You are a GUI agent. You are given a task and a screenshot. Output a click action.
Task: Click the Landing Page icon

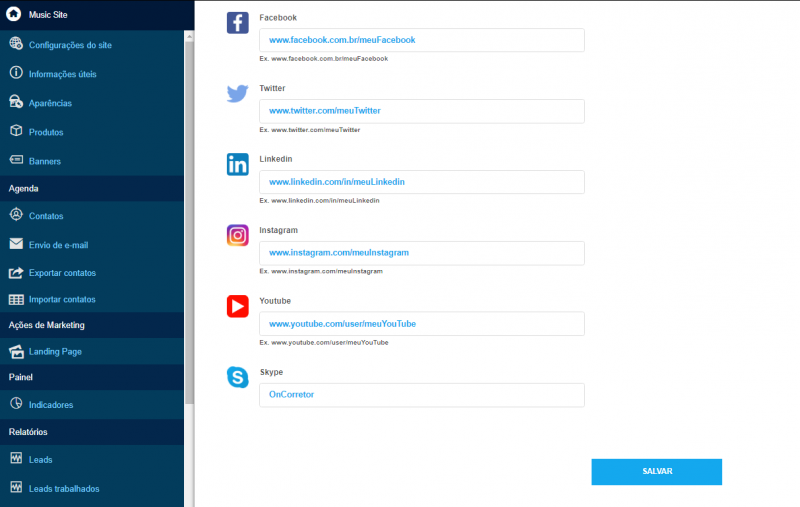click(16, 351)
